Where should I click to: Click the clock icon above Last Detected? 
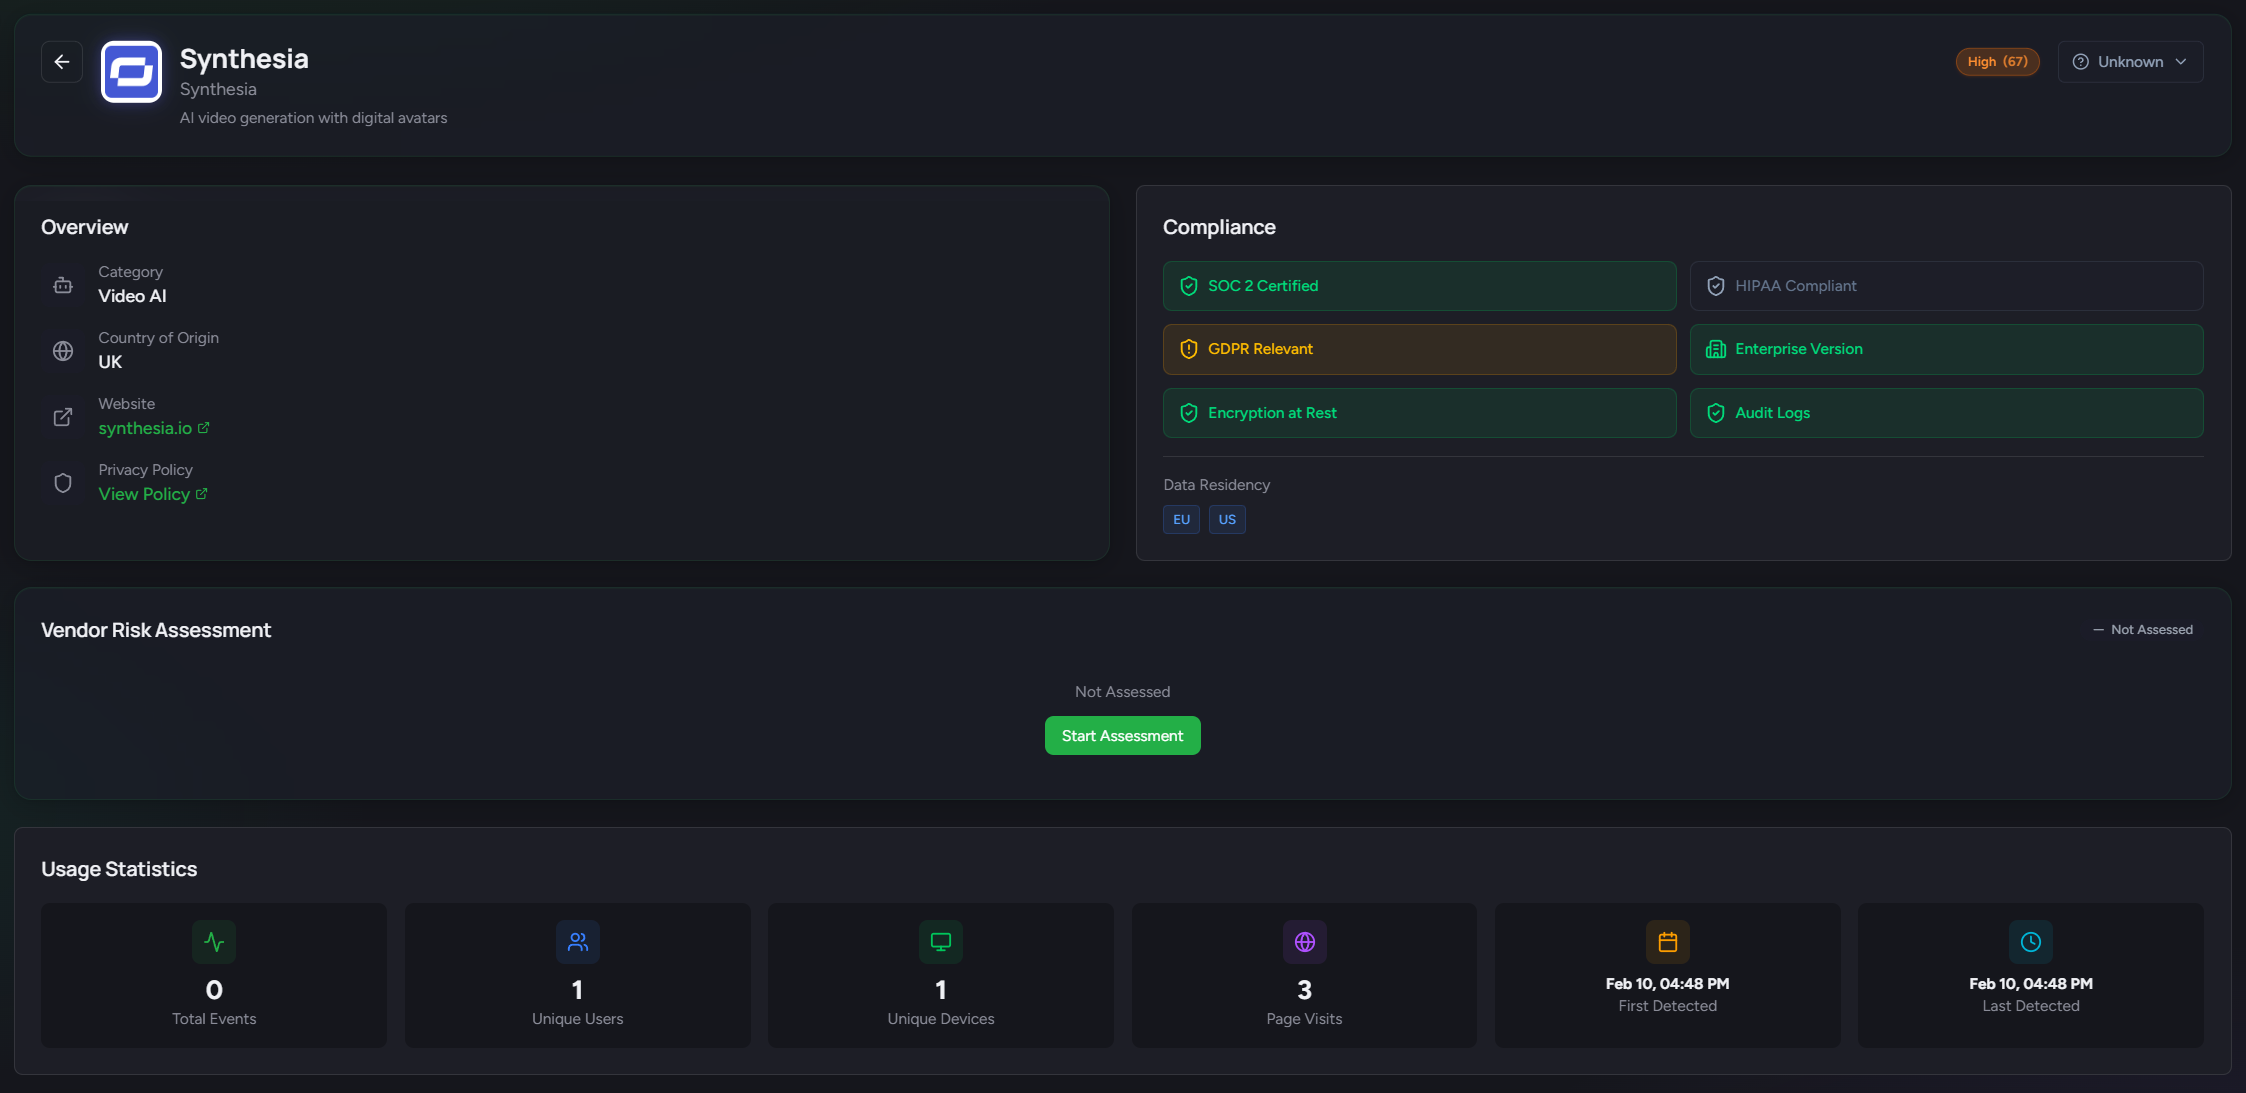pos(2030,941)
